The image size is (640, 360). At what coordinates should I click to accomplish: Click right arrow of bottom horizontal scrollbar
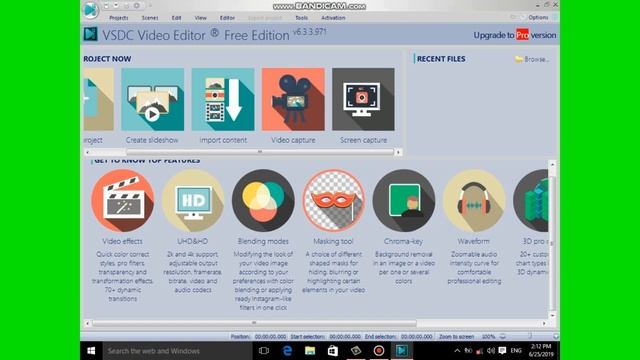coord(544,323)
